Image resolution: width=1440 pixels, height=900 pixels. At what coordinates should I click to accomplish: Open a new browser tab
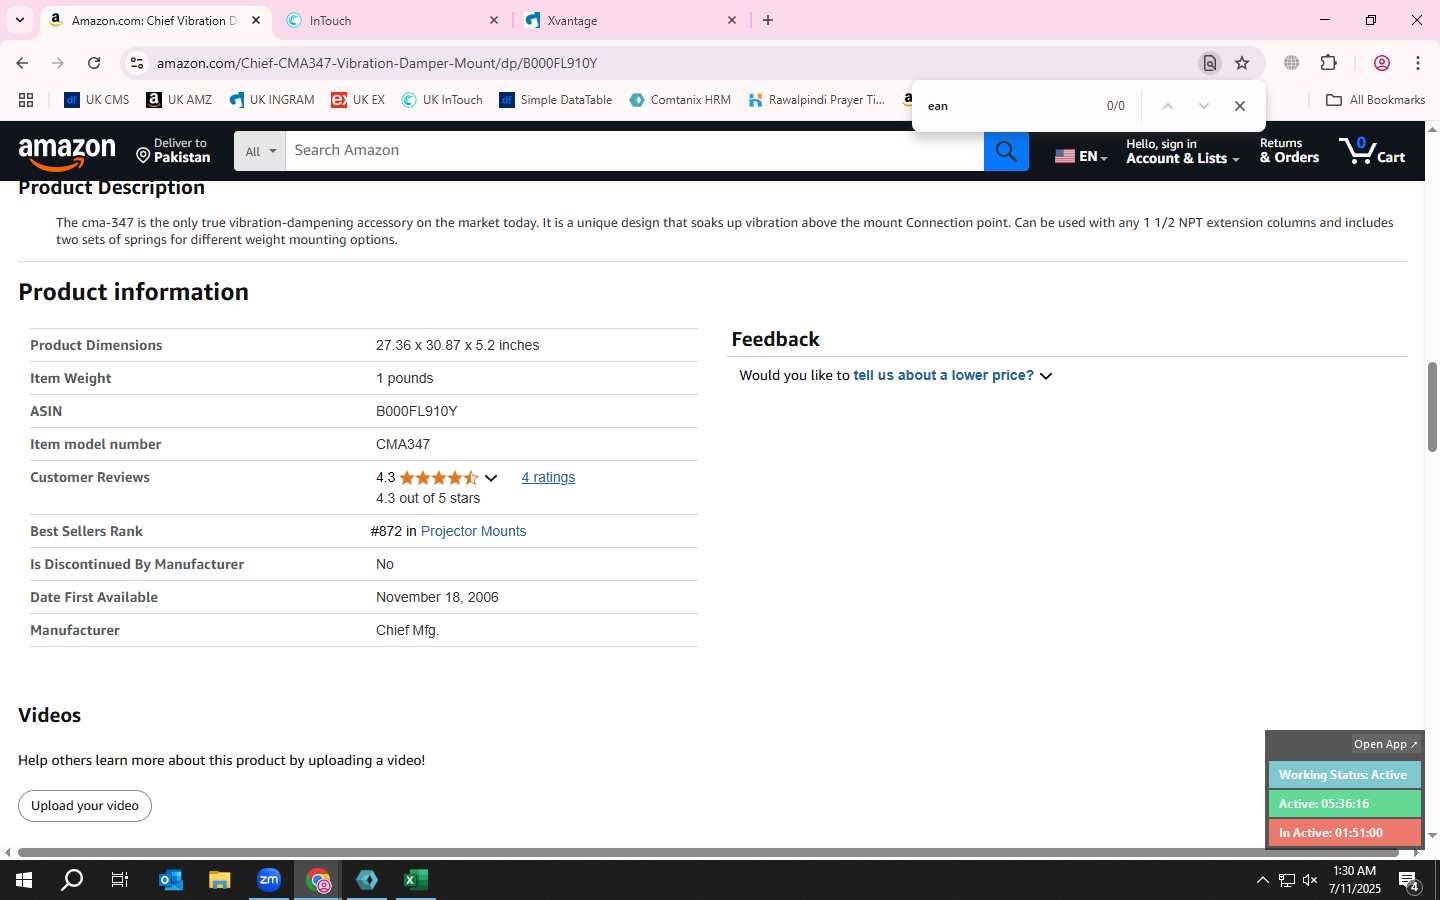[768, 20]
